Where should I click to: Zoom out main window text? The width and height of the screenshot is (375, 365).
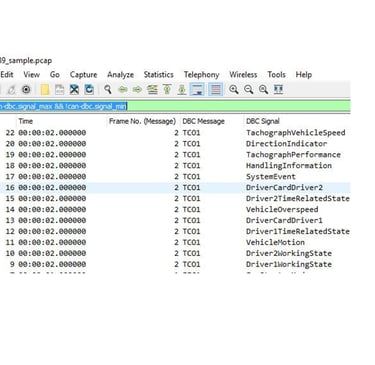248,89
